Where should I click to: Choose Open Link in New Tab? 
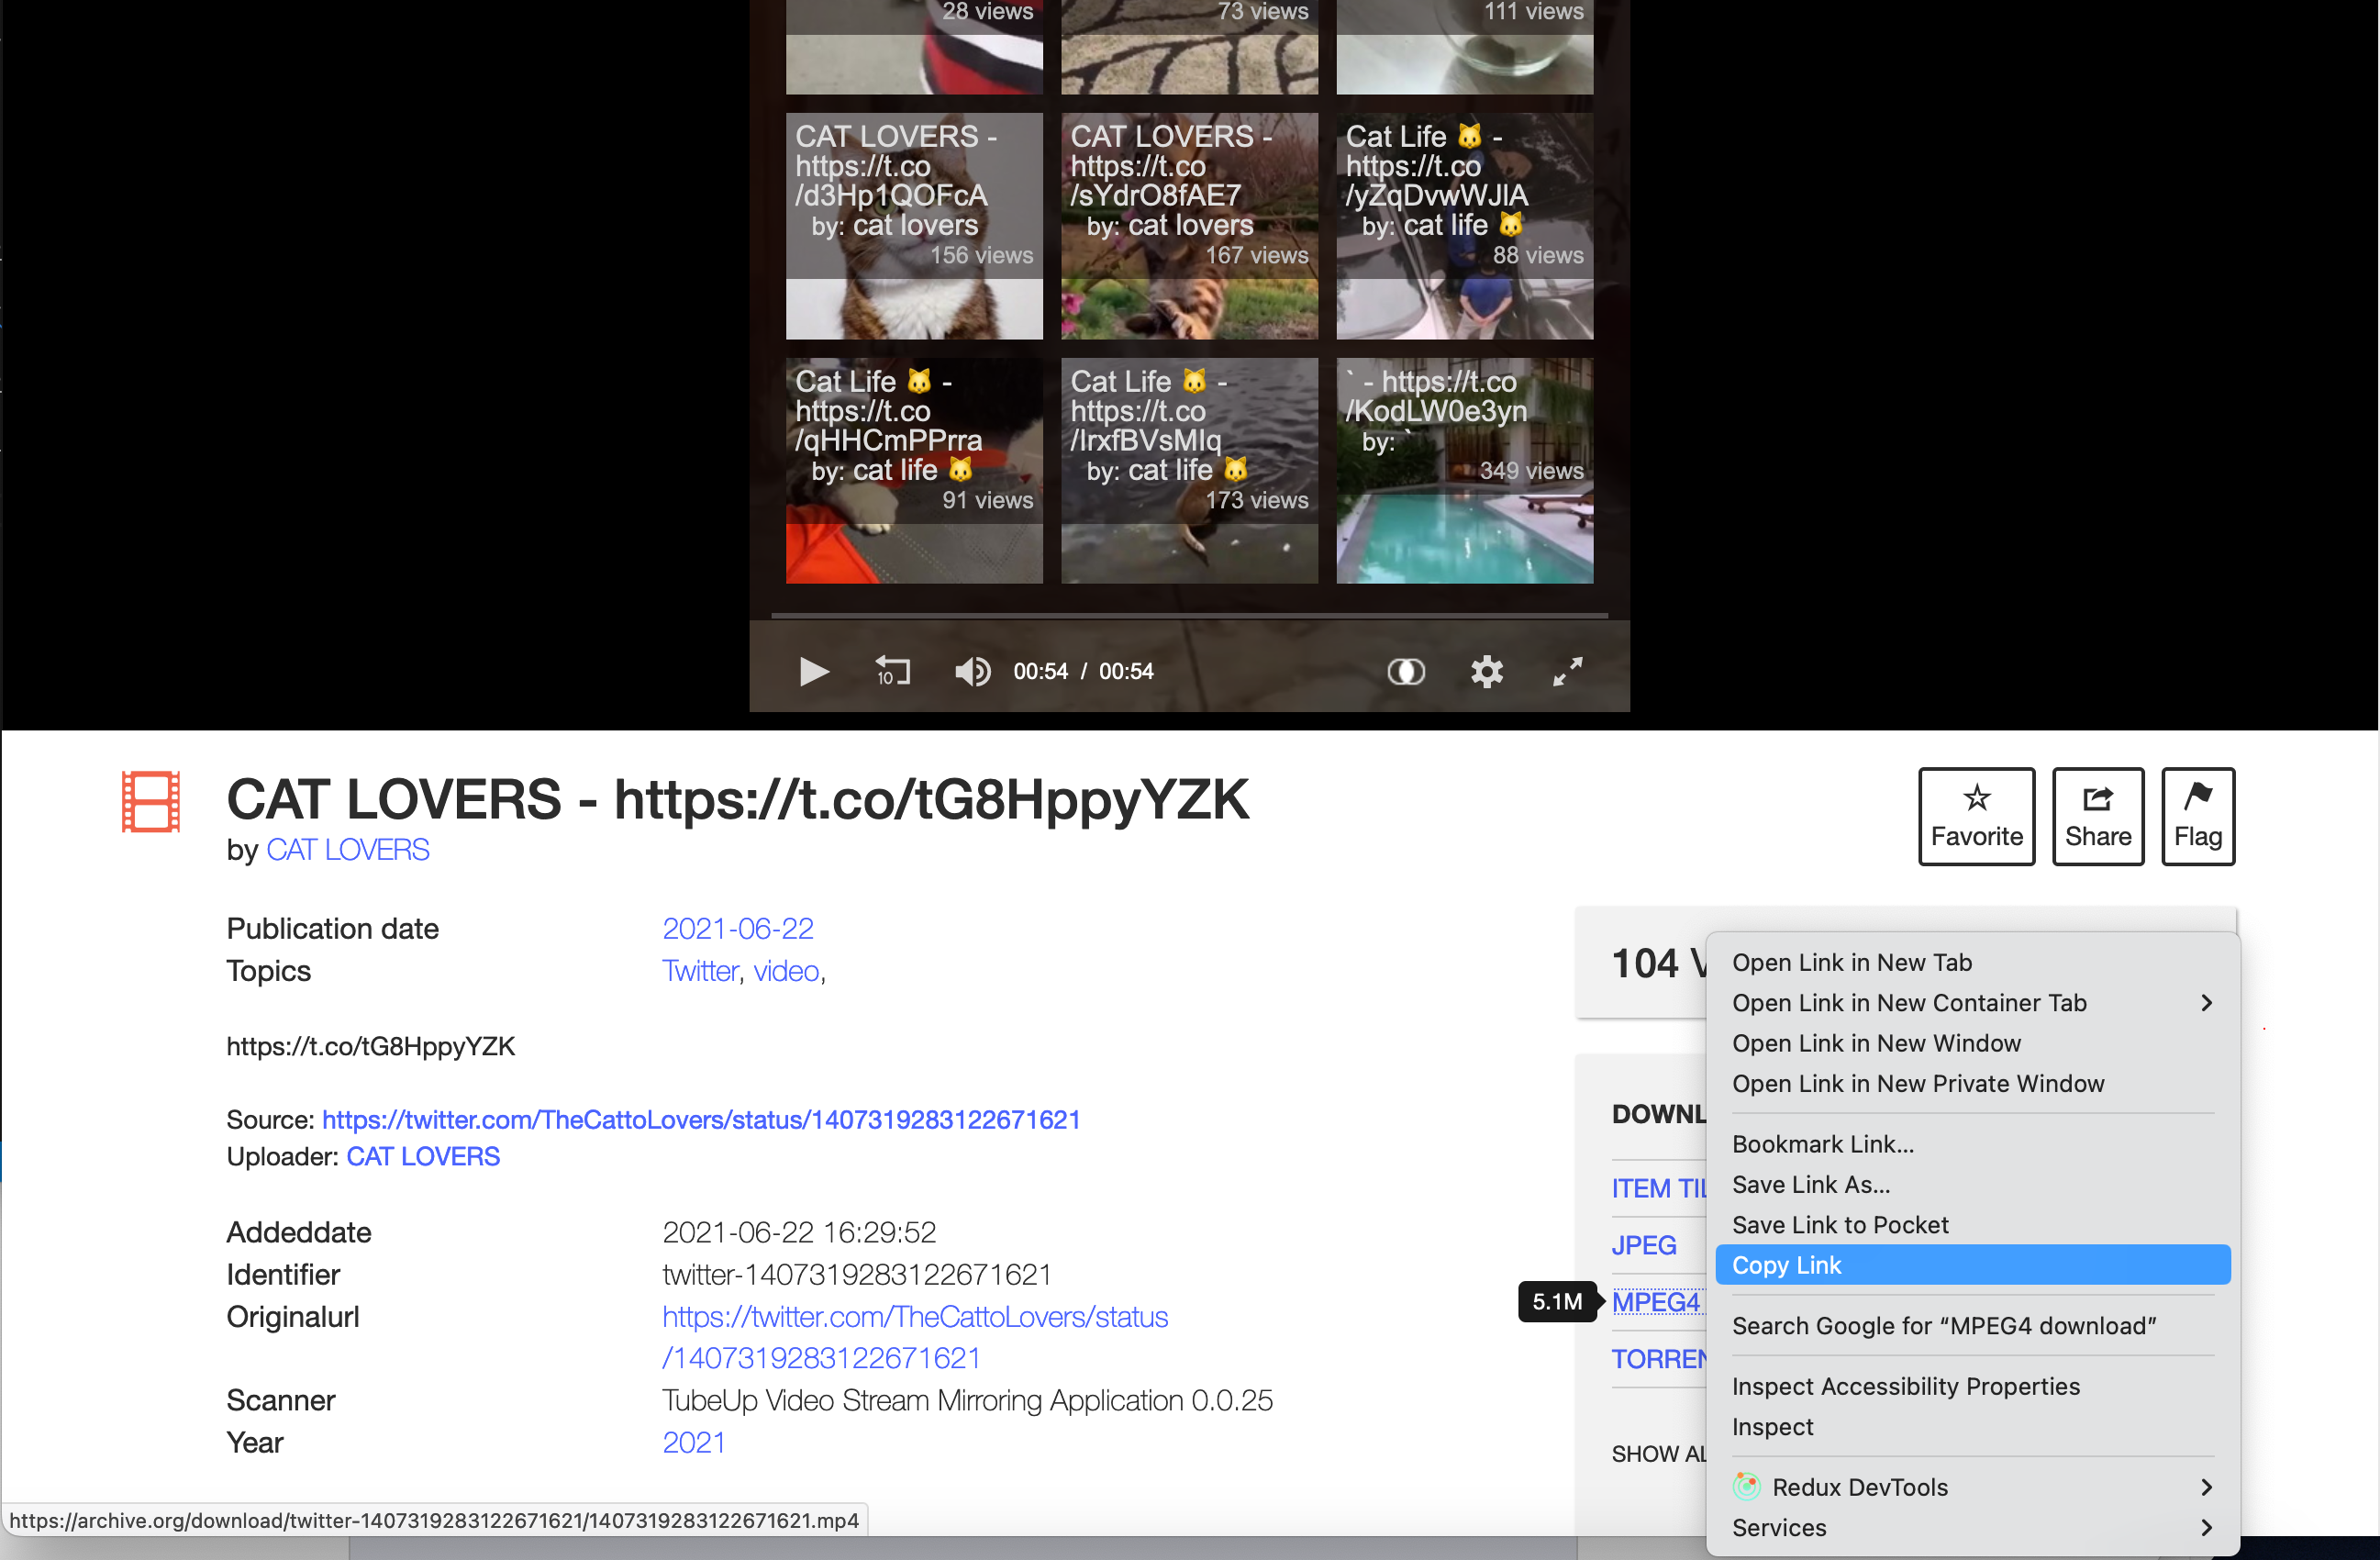pyautogui.click(x=1972, y=962)
